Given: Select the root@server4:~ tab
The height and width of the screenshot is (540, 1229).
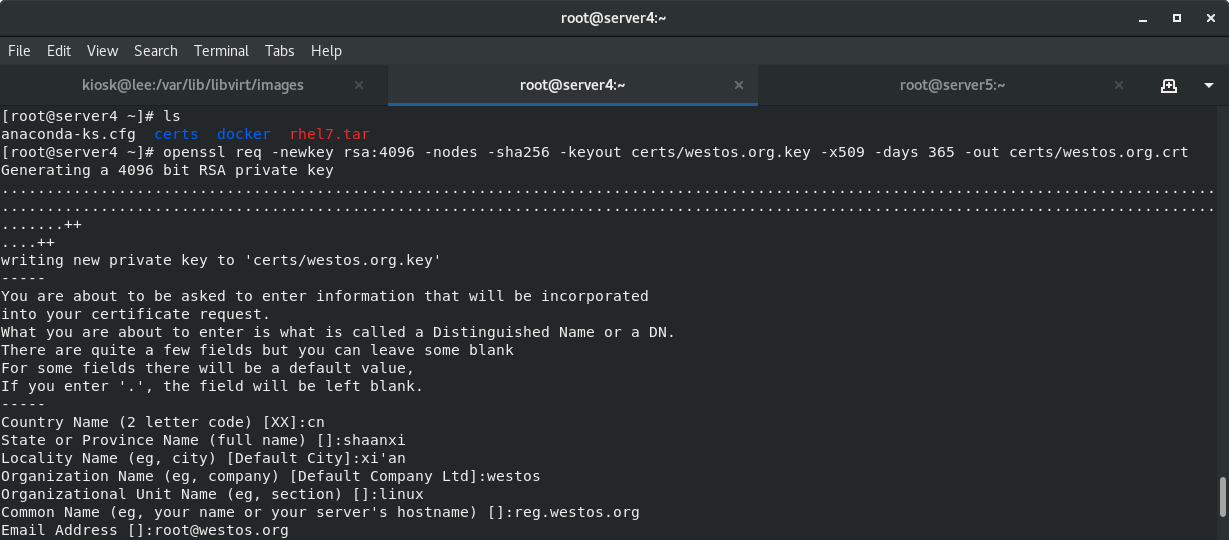Looking at the screenshot, I should click(x=572, y=85).
